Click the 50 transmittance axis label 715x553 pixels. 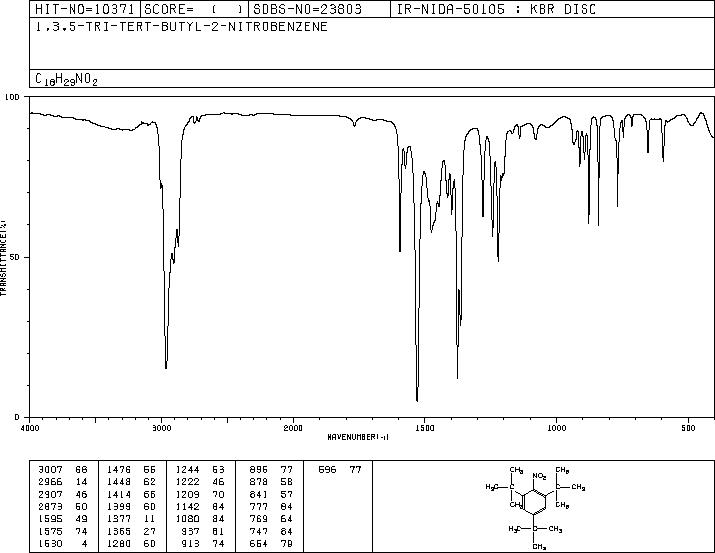[15, 257]
